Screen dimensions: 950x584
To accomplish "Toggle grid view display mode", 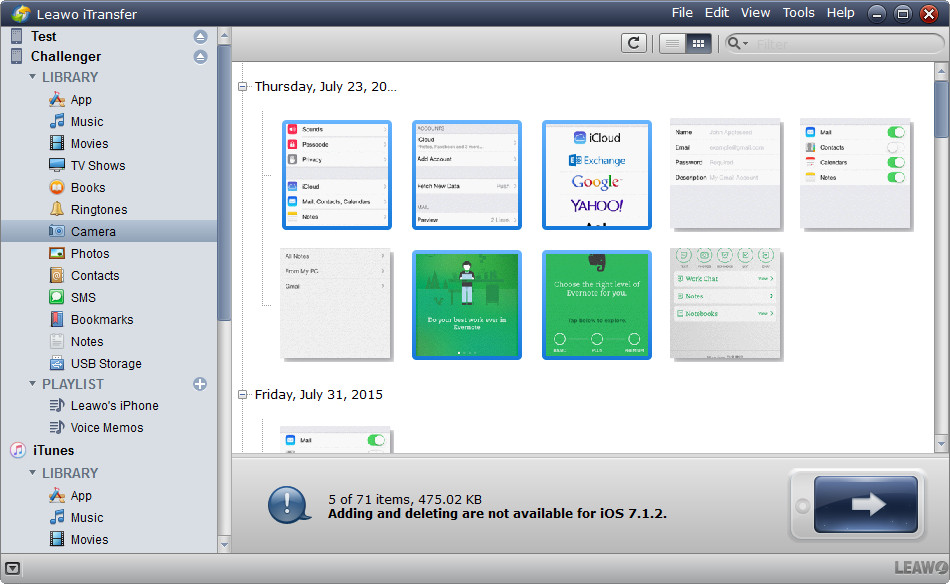I will [697, 43].
